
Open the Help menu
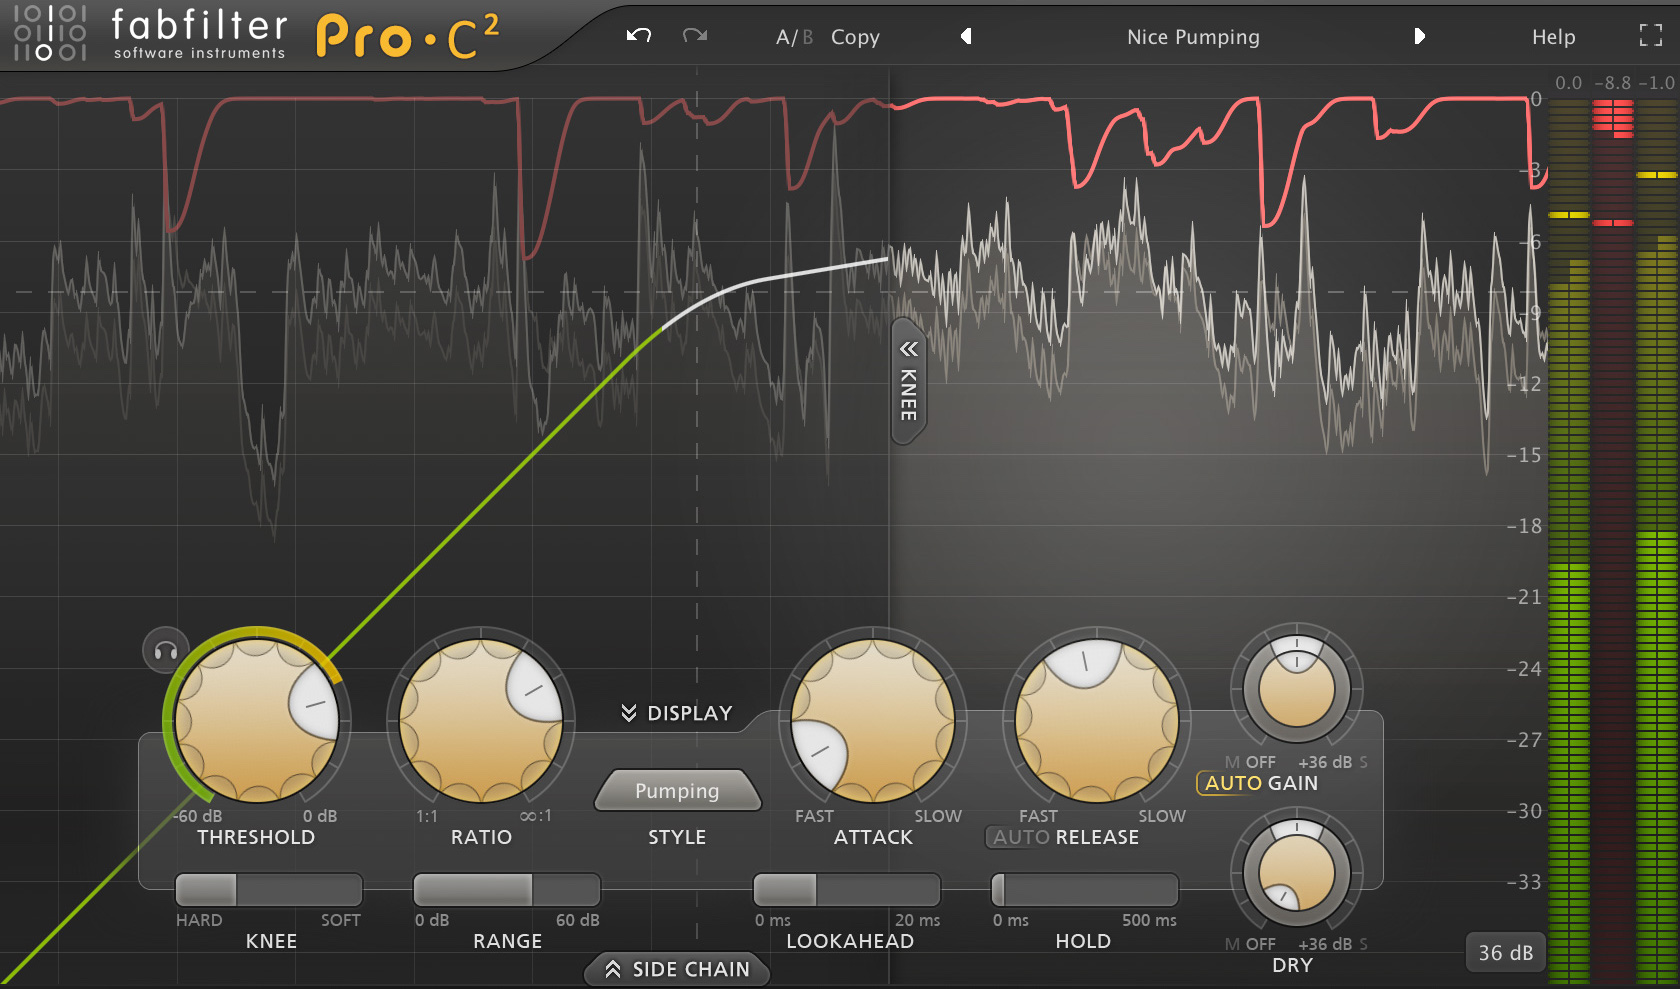pyautogui.click(x=1553, y=37)
